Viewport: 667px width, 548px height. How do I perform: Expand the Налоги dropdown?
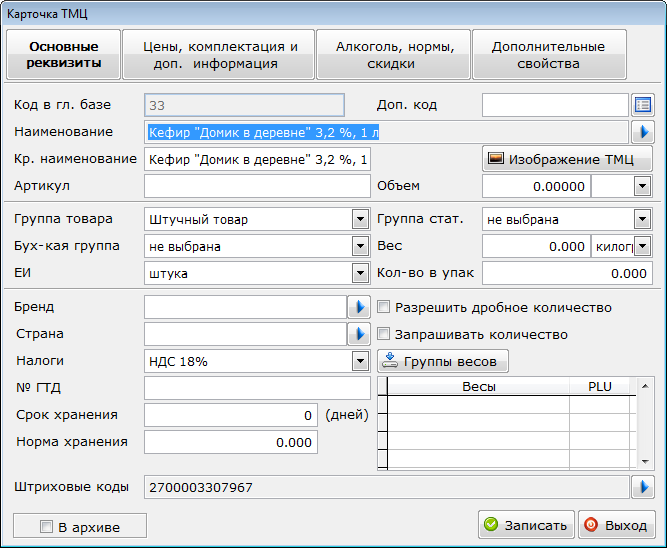360,361
